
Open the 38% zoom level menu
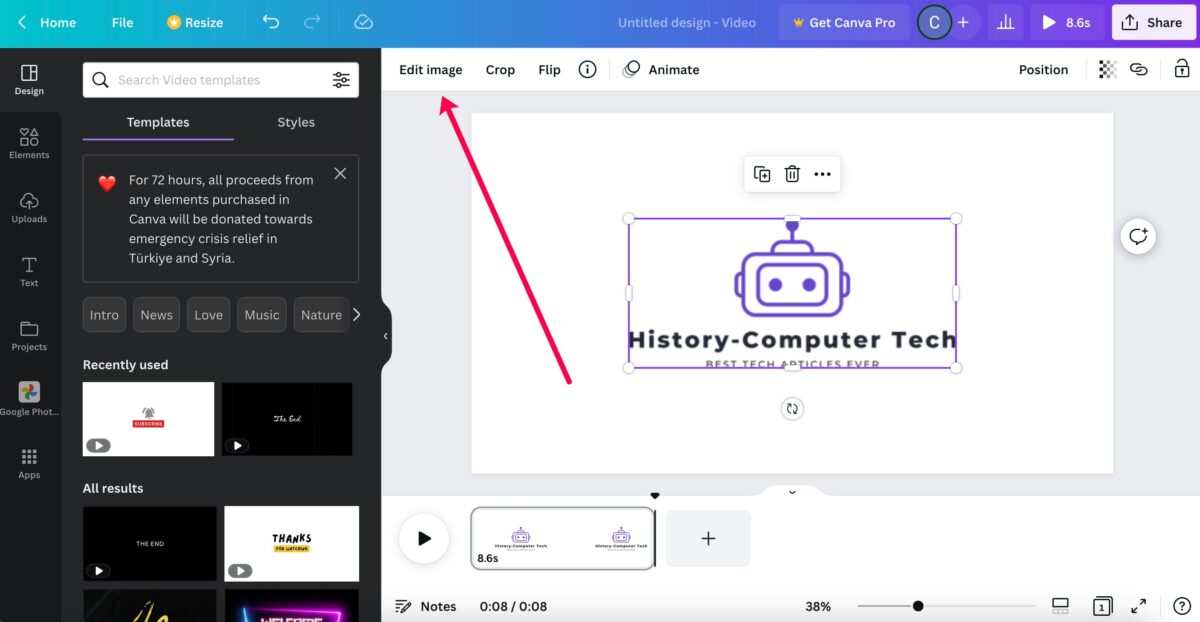click(818, 606)
